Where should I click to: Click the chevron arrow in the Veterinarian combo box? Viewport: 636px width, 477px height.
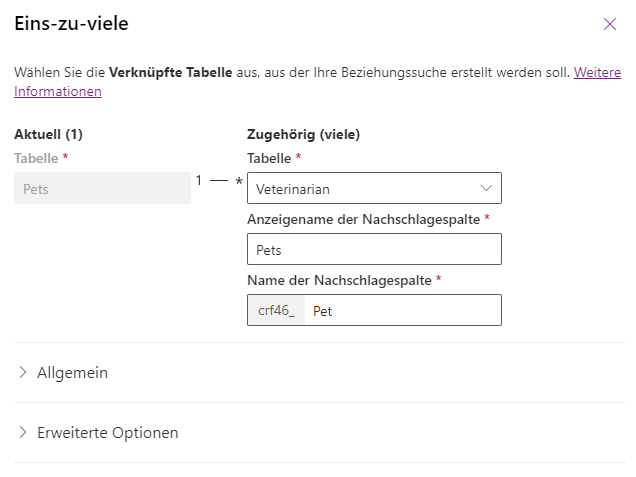[x=486, y=188]
